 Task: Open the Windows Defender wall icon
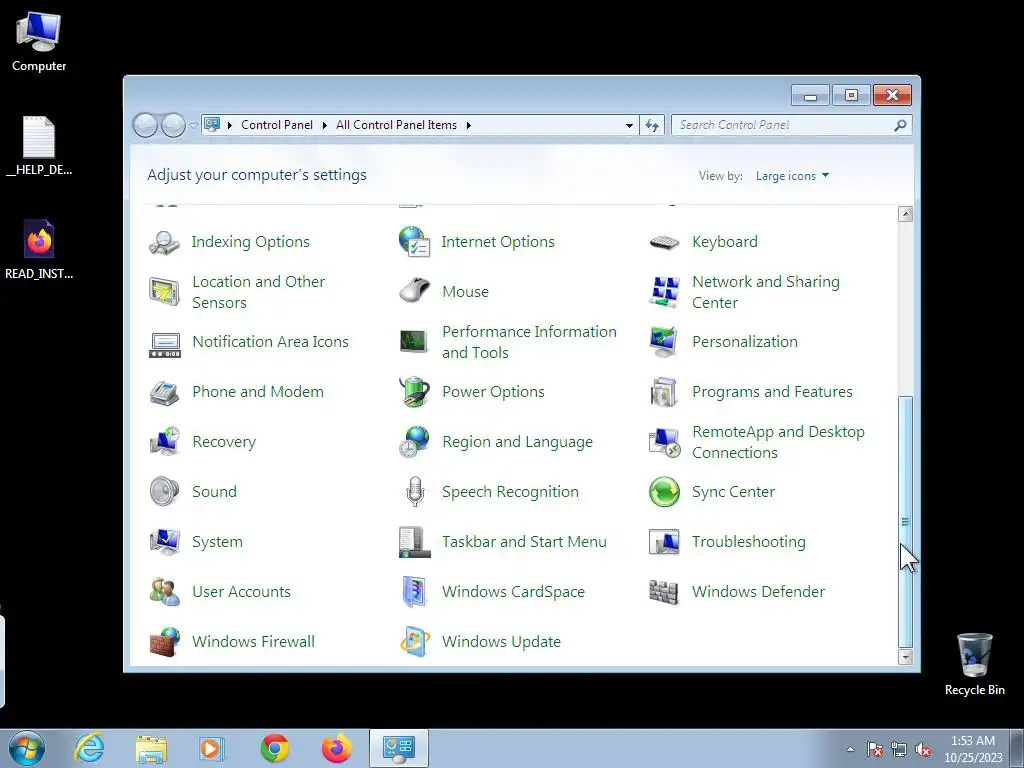coord(664,592)
